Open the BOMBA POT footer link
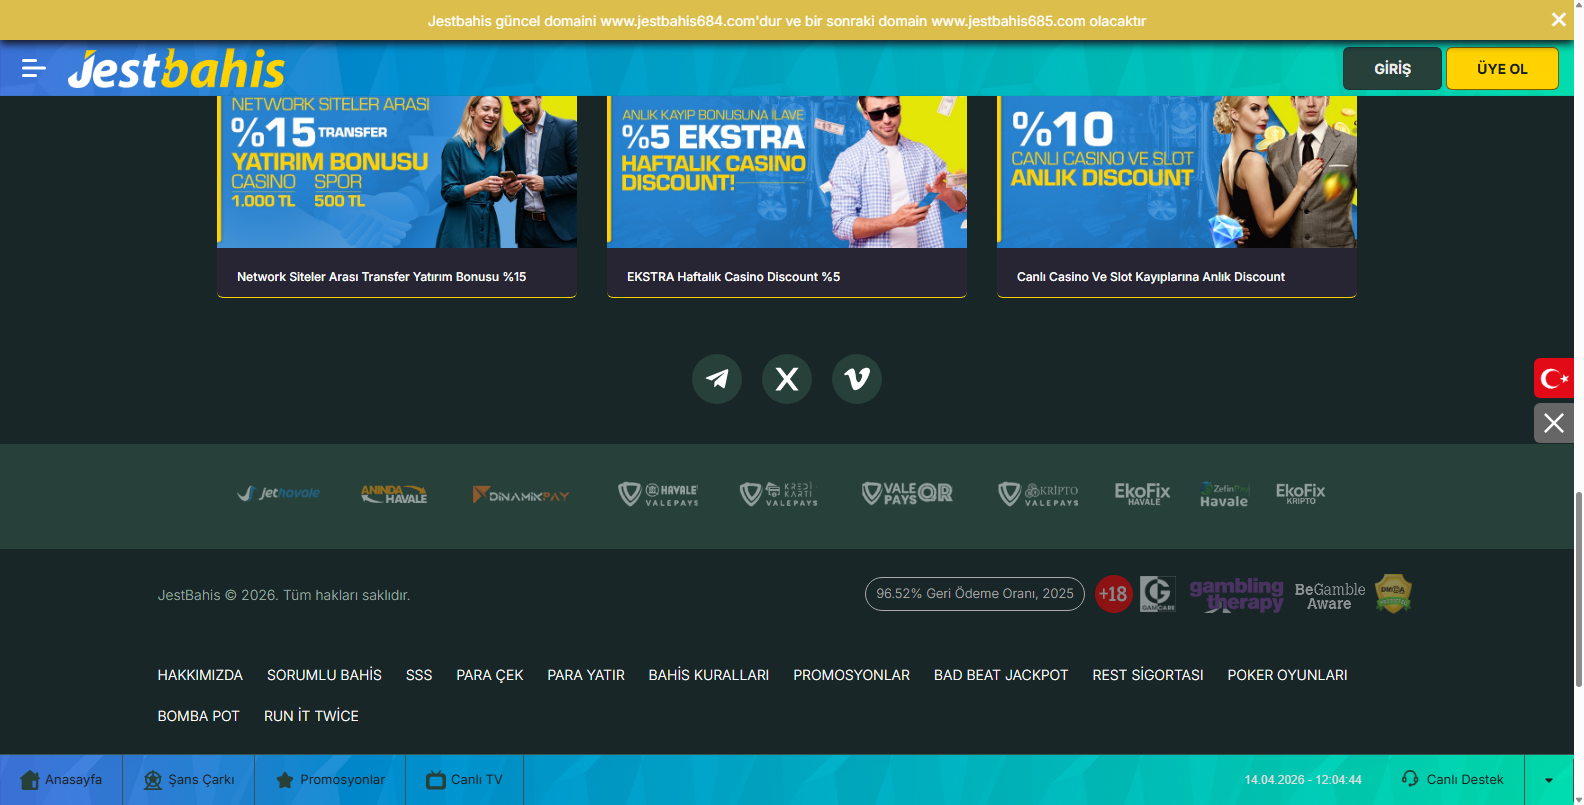Screen dimensions: 1584x805 click(198, 716)
